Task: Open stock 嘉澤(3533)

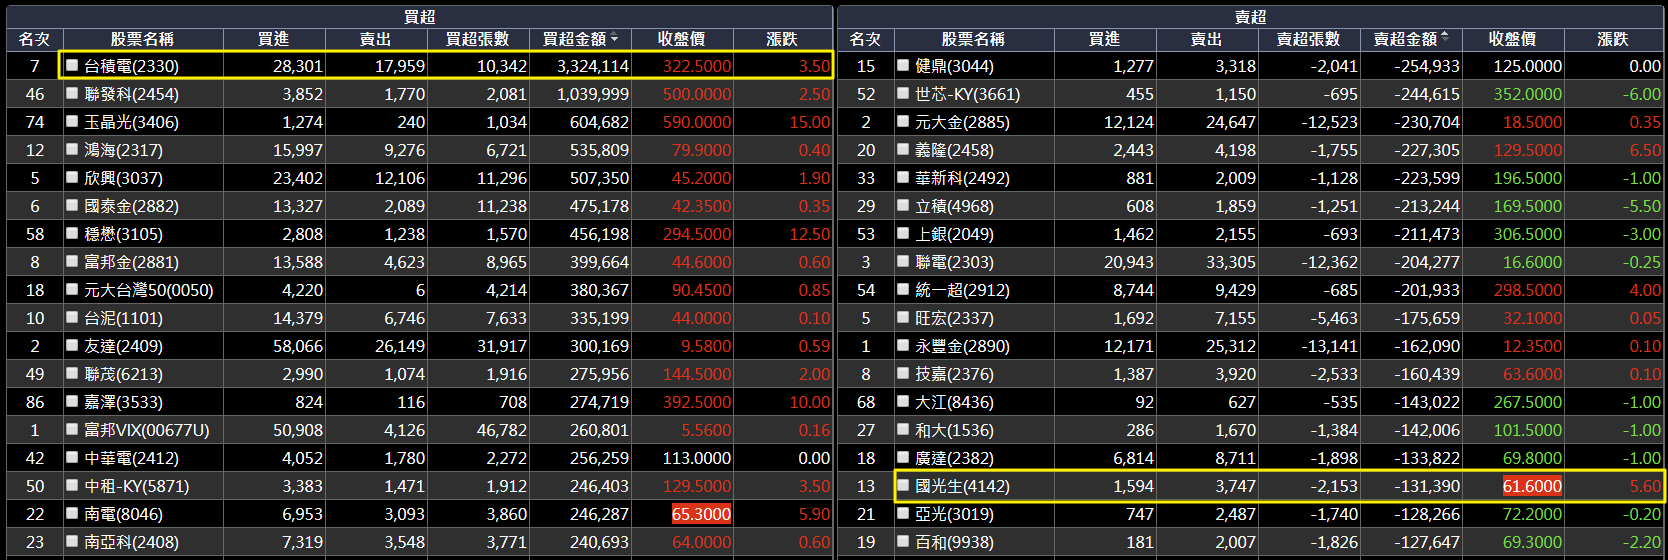Action: (x=123, y=402)
